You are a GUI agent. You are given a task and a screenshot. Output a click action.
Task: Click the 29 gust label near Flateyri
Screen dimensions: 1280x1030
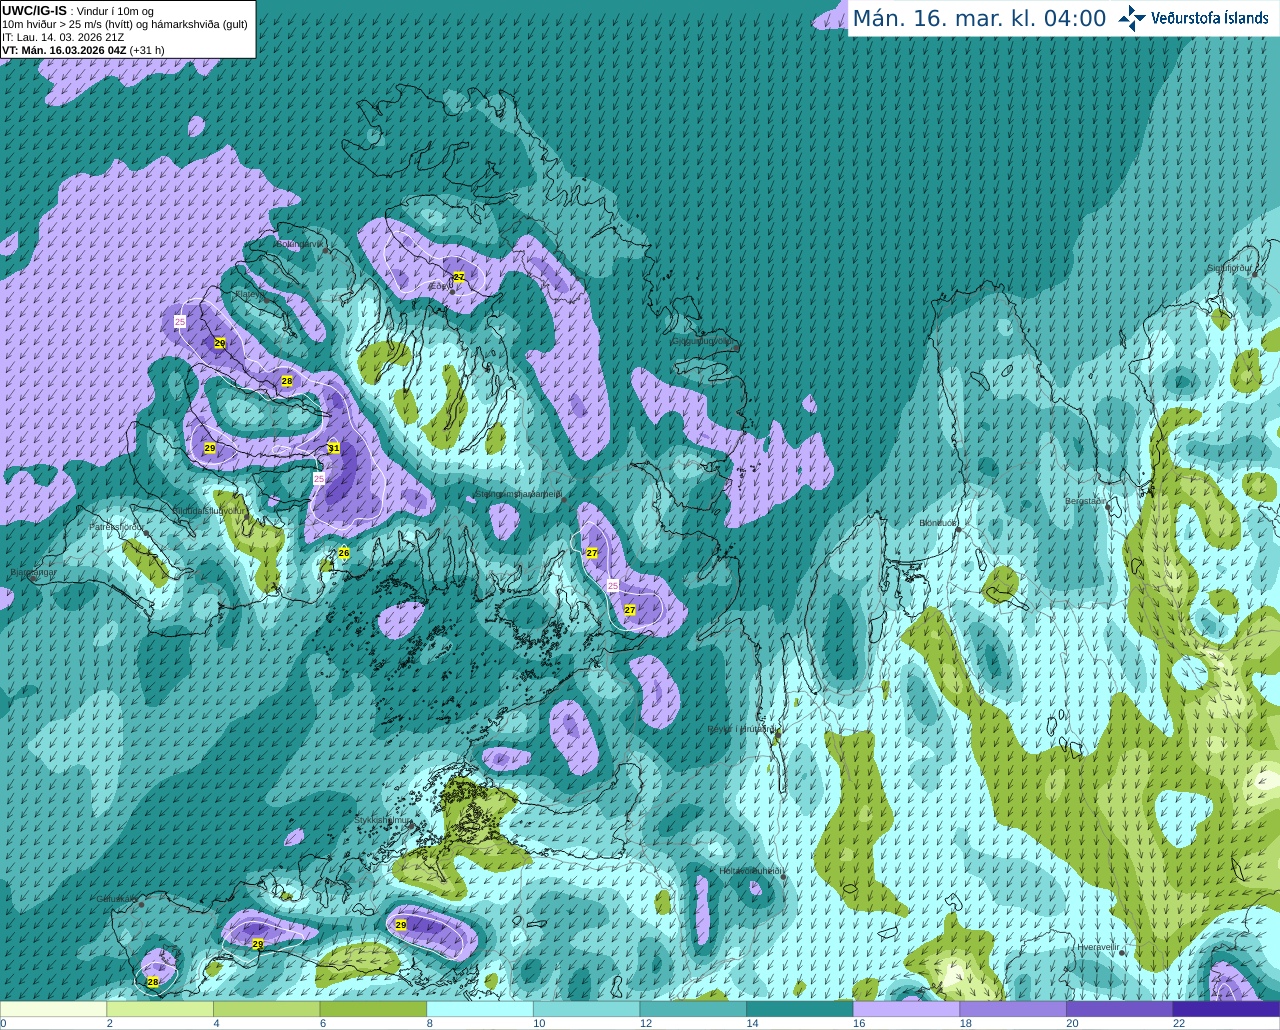tap(220, 343)
